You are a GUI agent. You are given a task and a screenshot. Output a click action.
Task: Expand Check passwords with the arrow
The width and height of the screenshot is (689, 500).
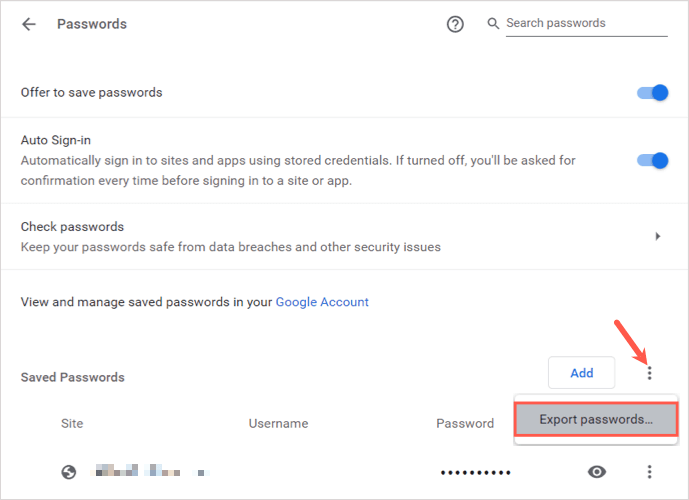click(657, 236)
